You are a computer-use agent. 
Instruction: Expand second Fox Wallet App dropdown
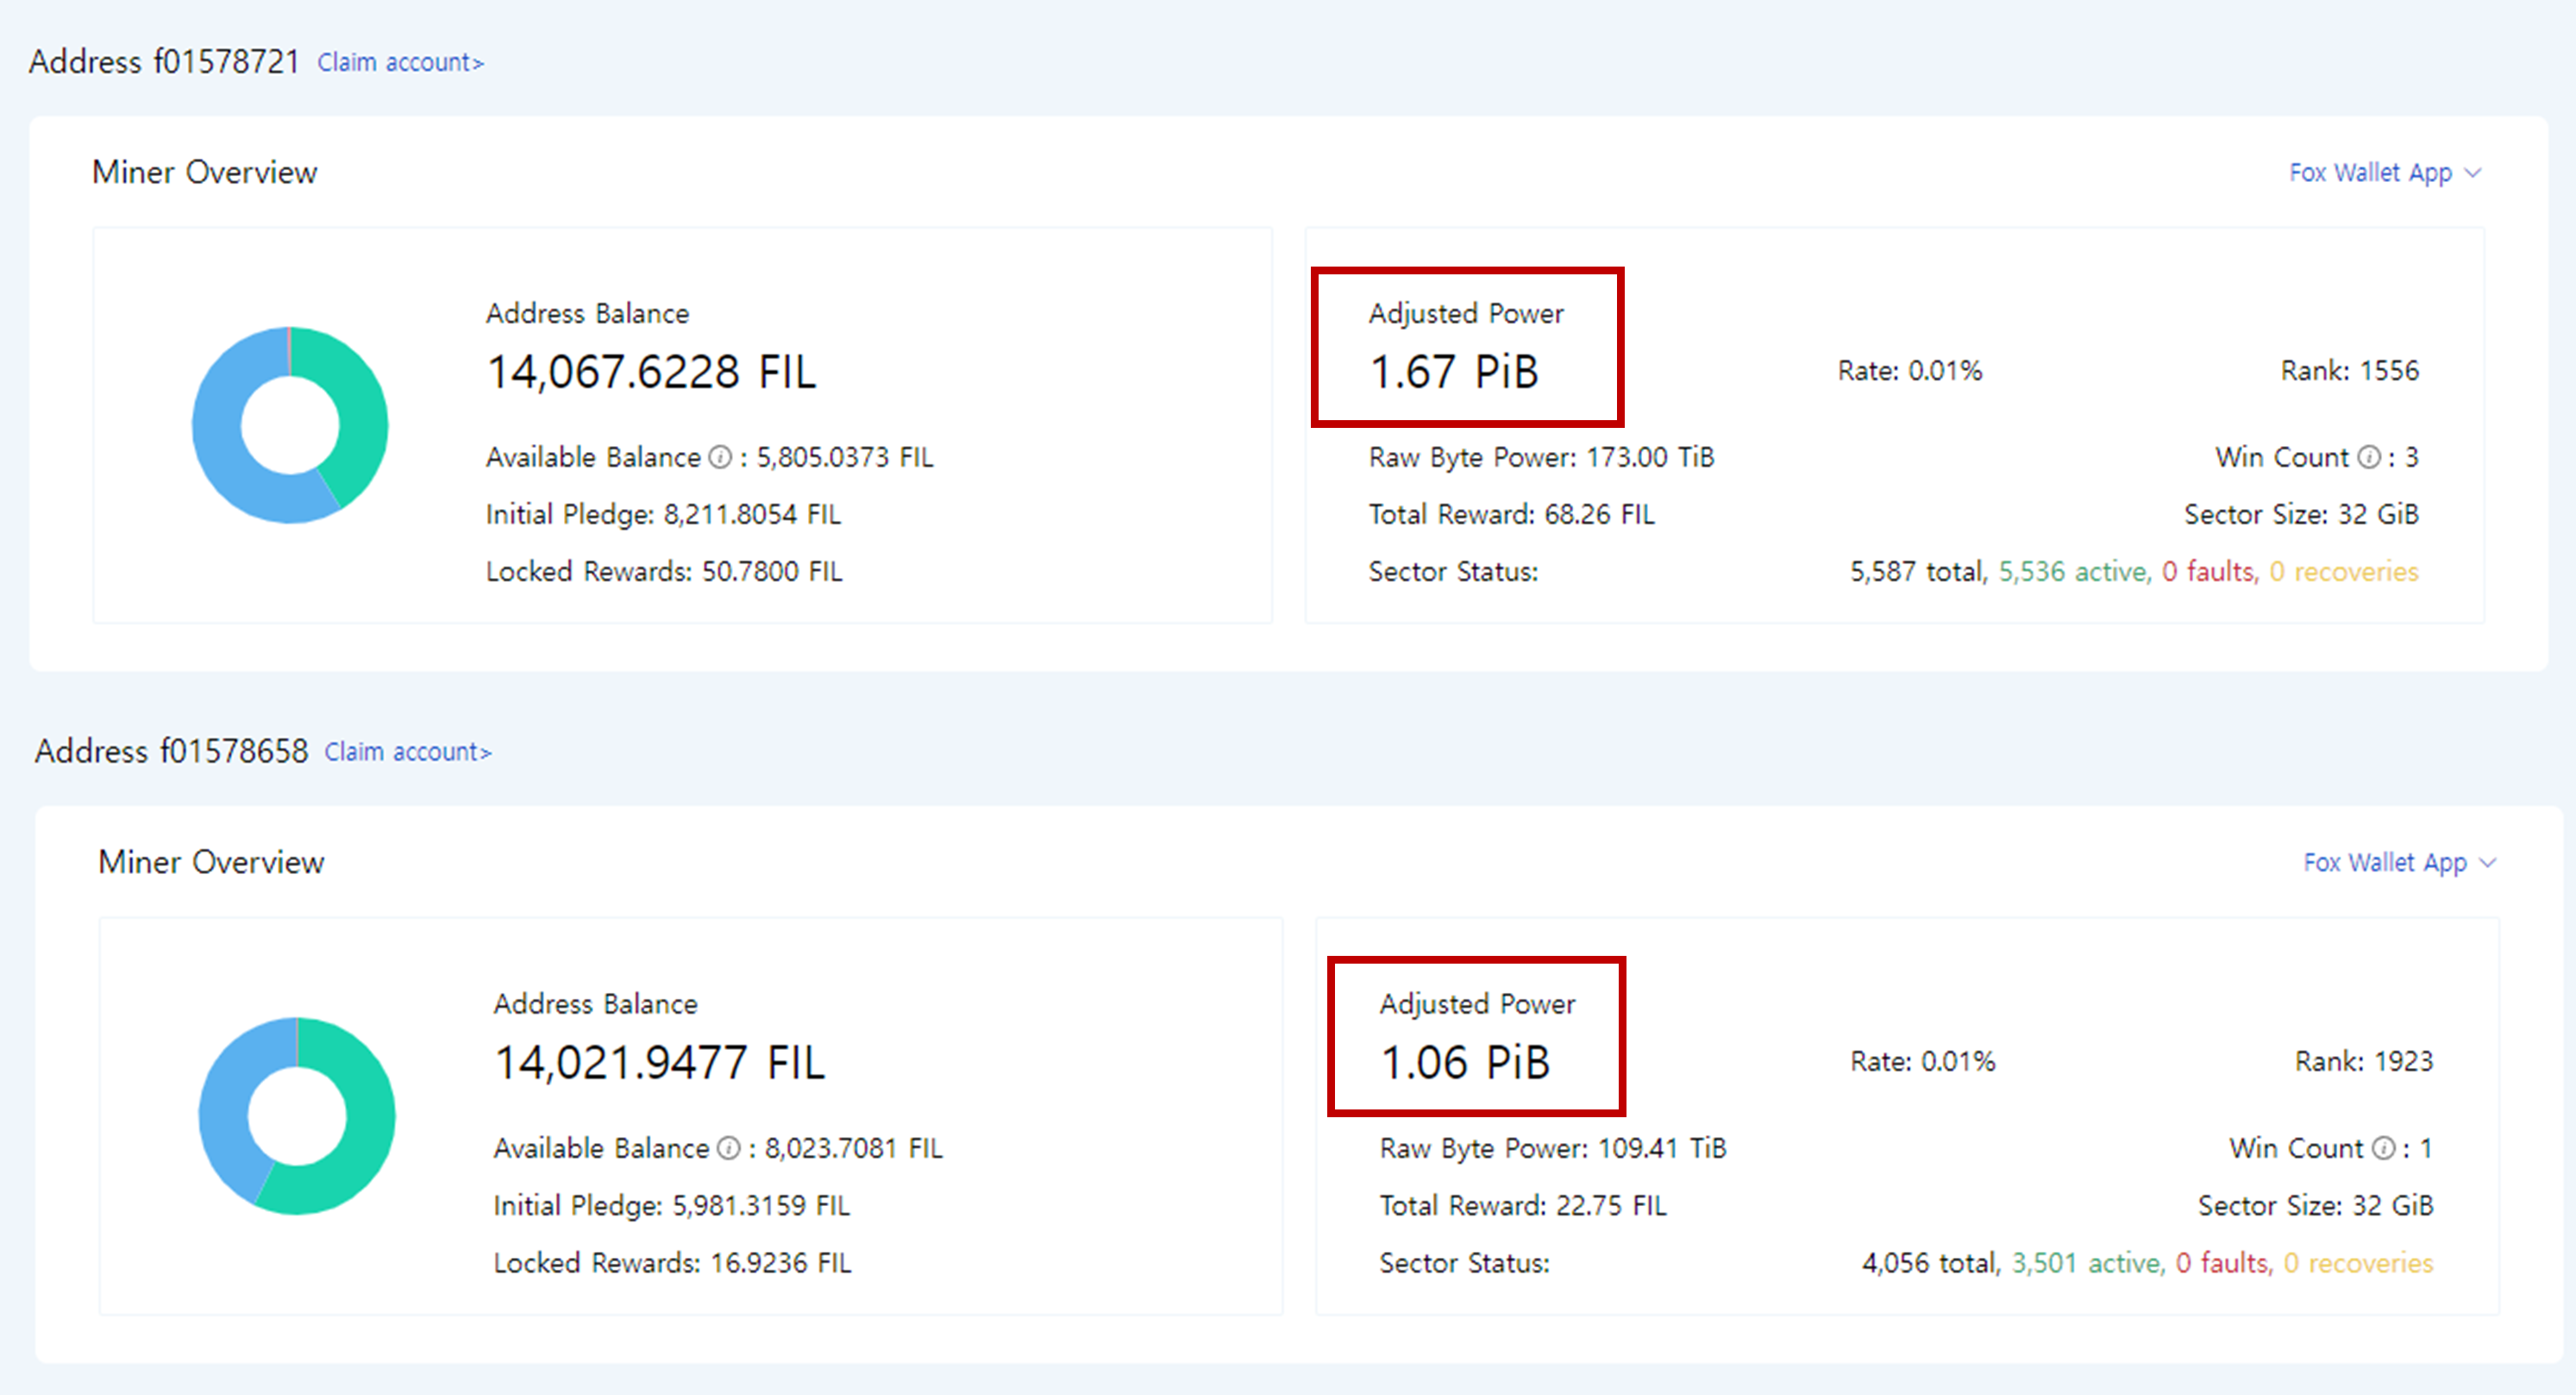2399,863
